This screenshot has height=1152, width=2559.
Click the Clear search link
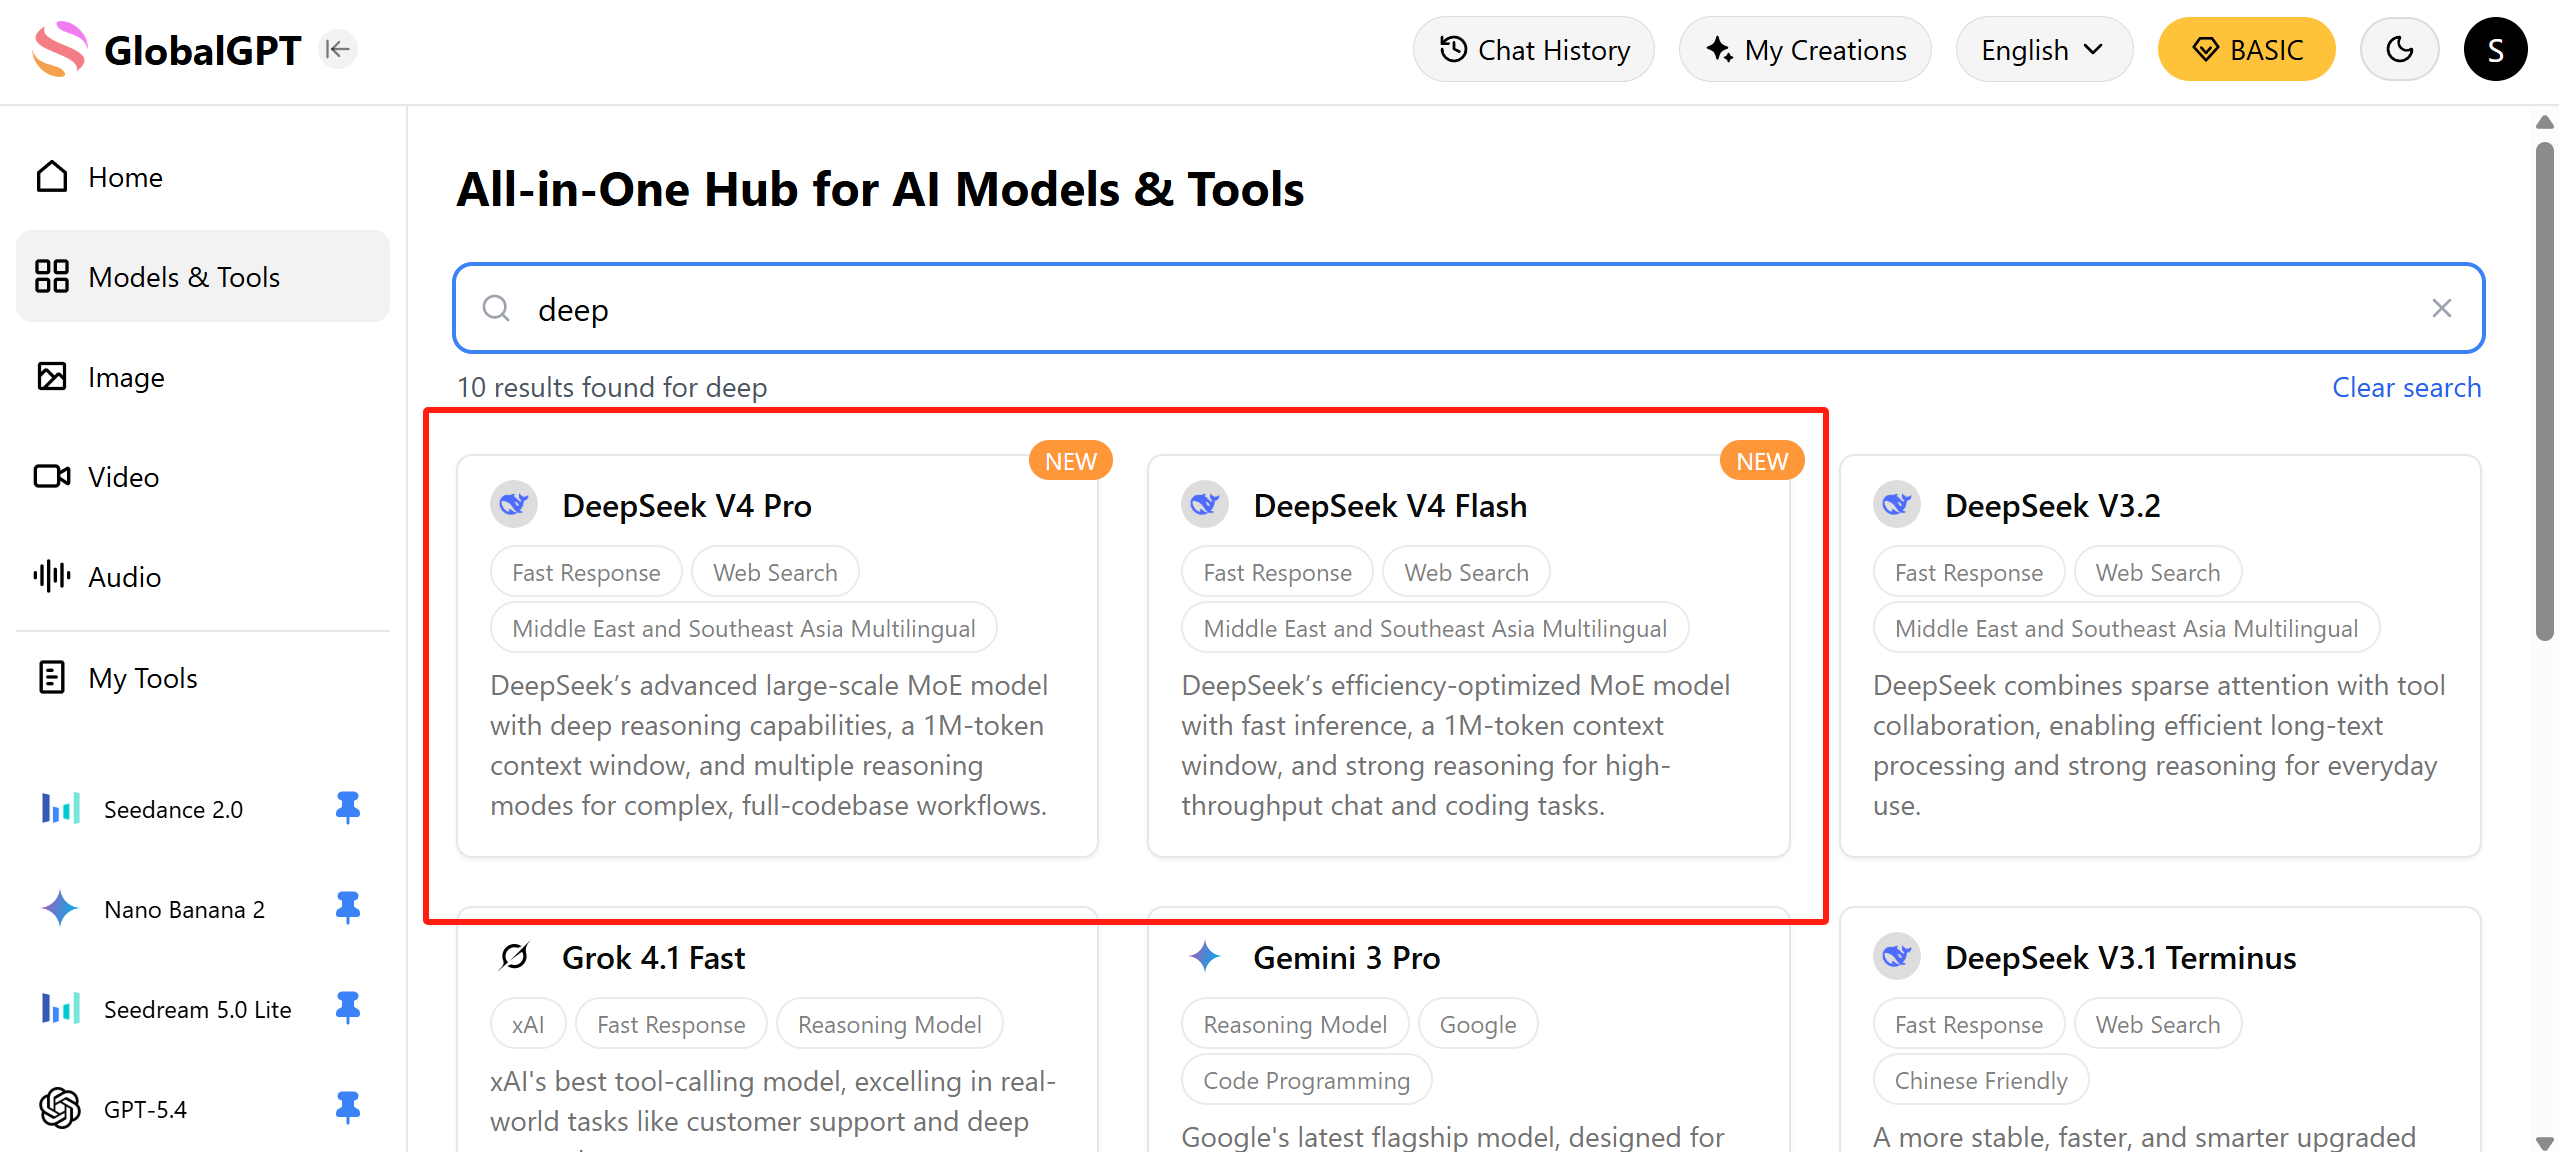point(2406,387)
